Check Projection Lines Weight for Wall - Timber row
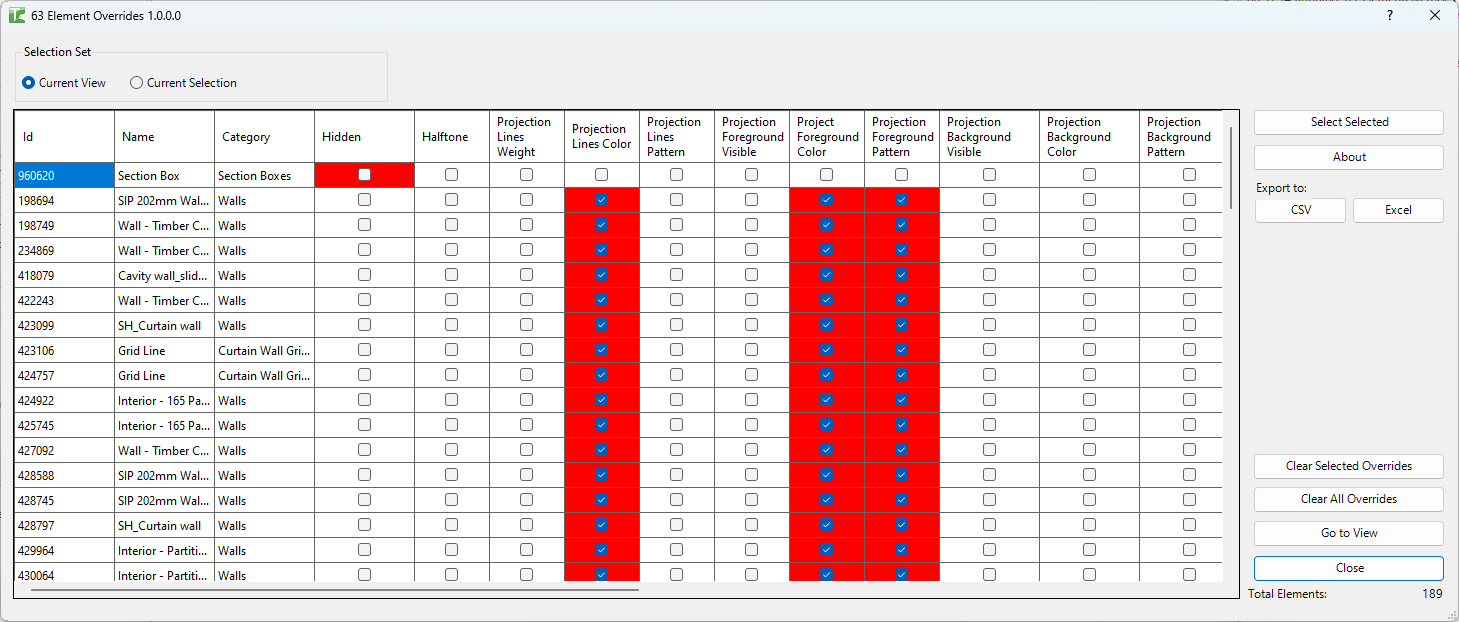The height and width of the screenshot is (622, 1459). 525,225
